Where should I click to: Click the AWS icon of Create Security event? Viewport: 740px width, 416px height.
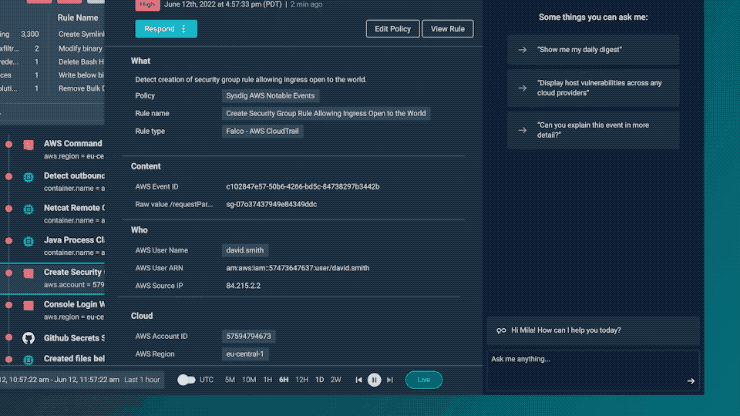tap(28, 273)
